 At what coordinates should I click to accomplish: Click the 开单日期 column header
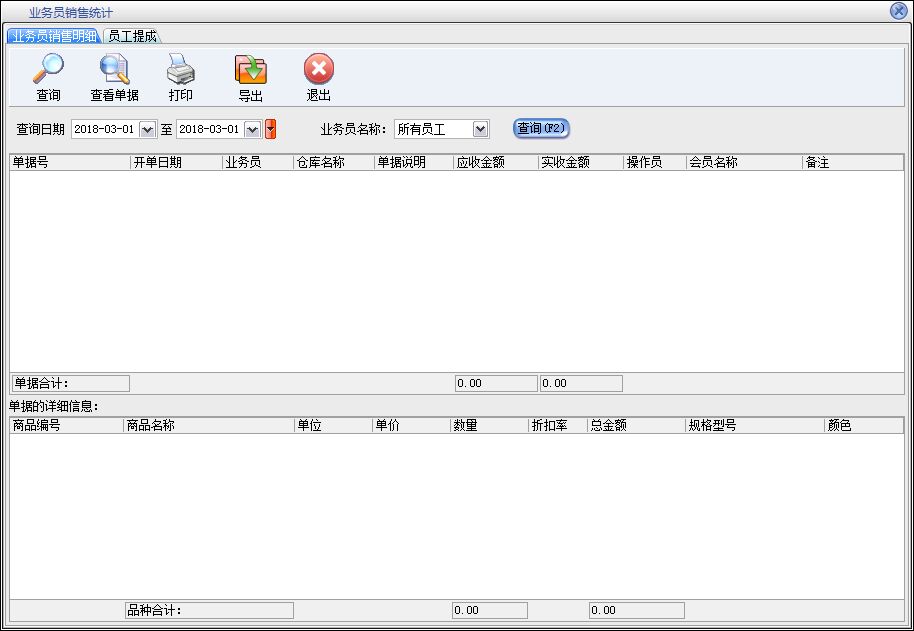coord(176,162)
